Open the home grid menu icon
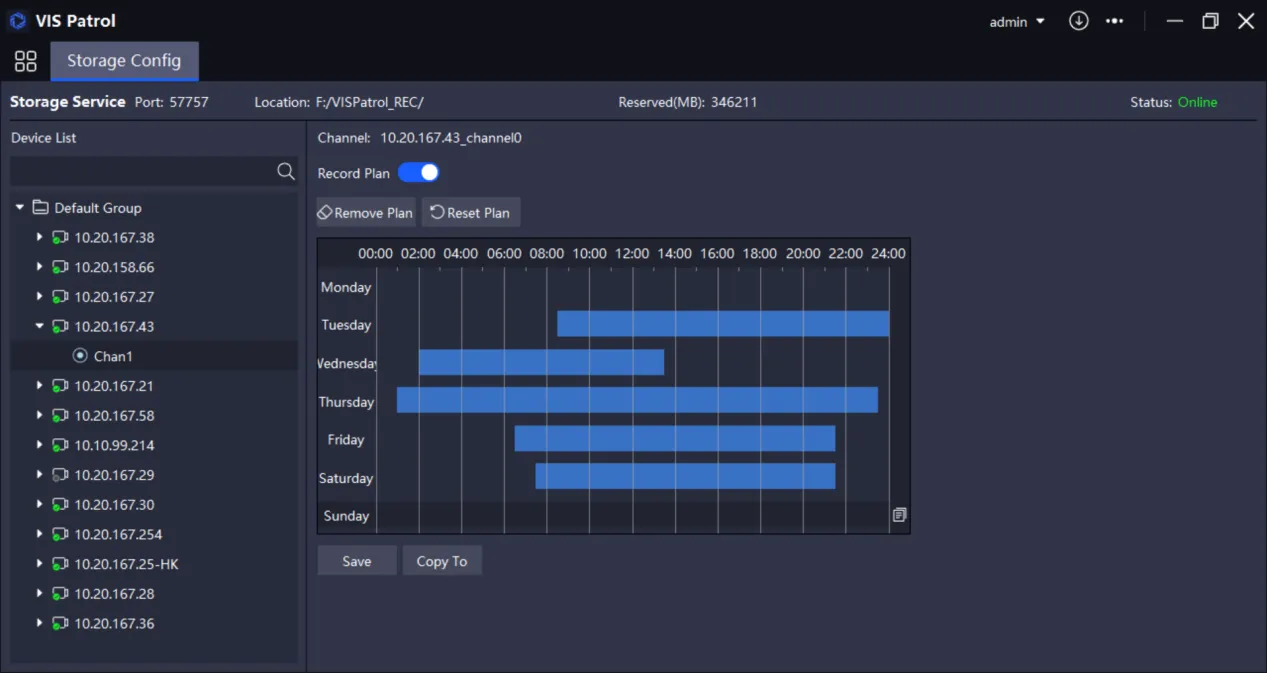Screen dimensions: 1267x673 point(25,61)
